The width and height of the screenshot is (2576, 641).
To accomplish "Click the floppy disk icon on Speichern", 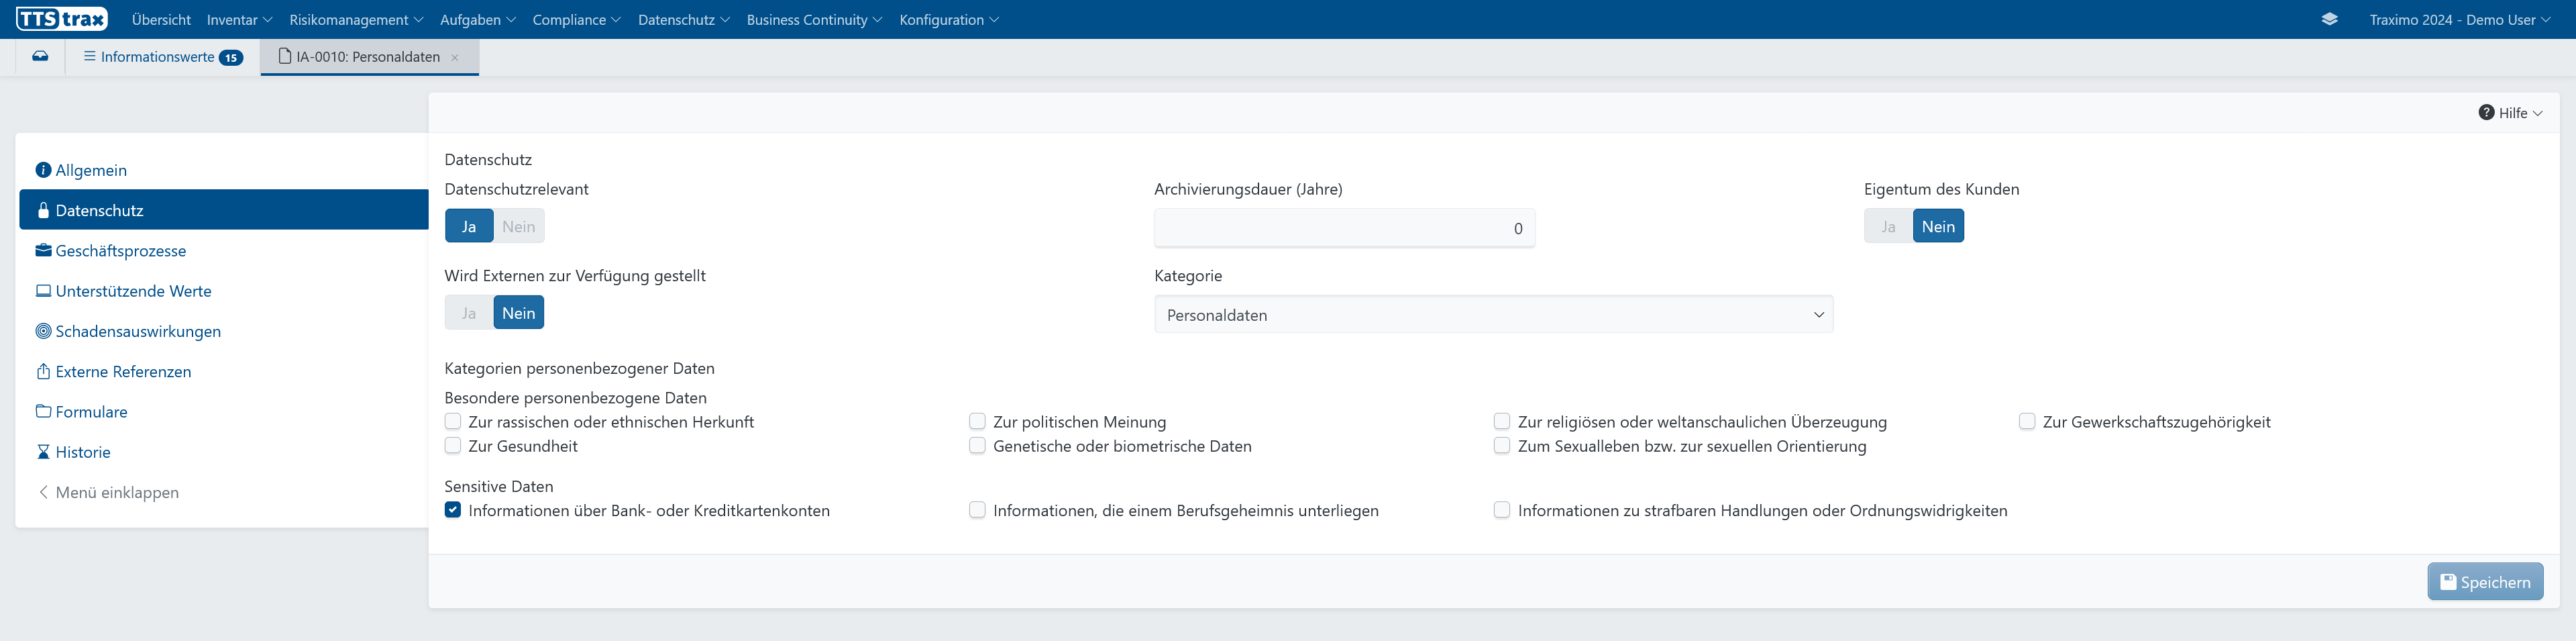I will 2448,582.
